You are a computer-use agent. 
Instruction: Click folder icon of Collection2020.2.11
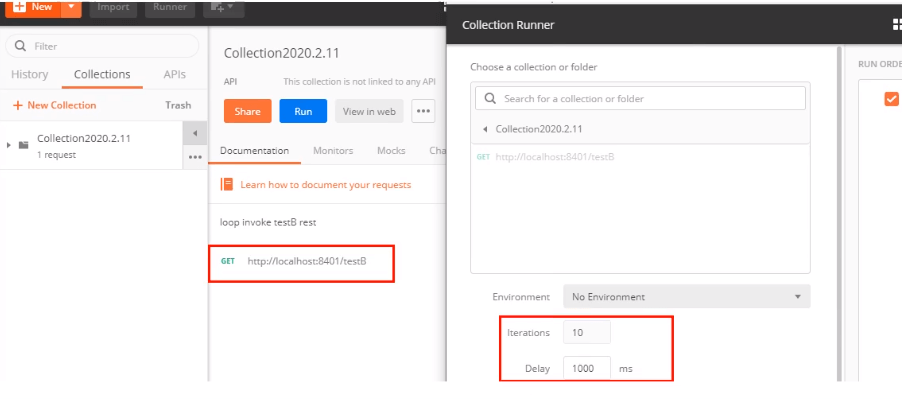(x=24, y=145)
